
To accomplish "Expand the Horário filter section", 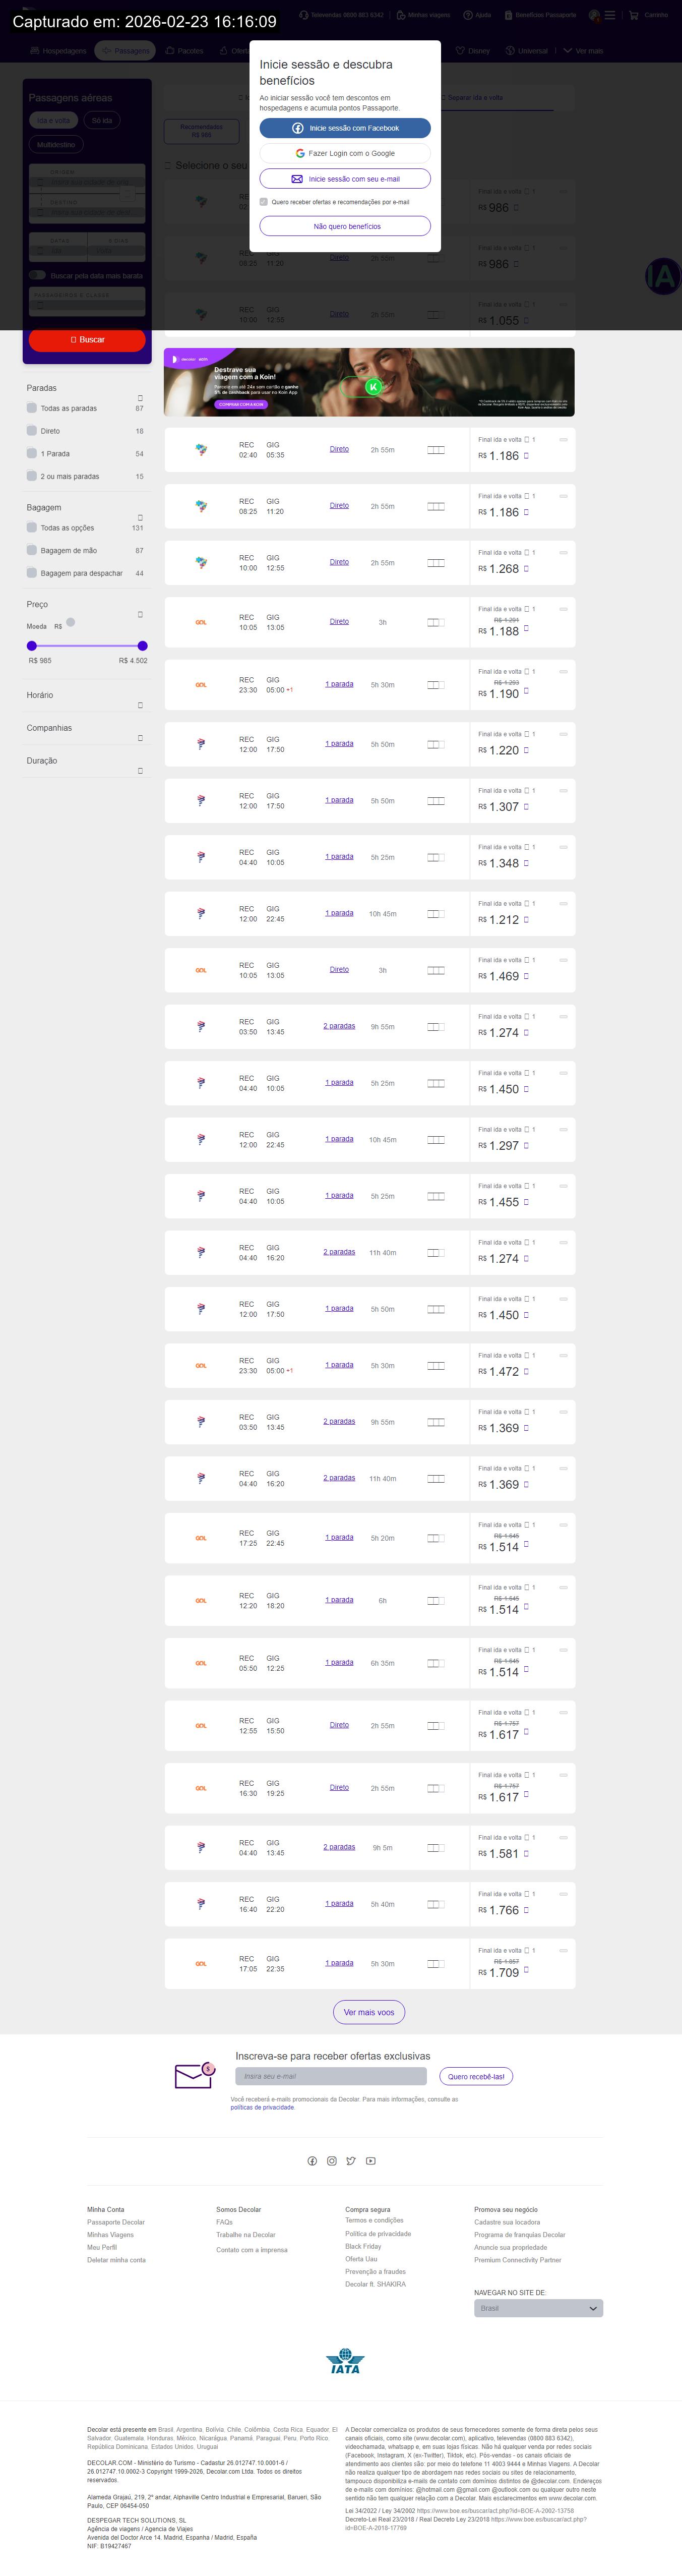I will 140,705.
